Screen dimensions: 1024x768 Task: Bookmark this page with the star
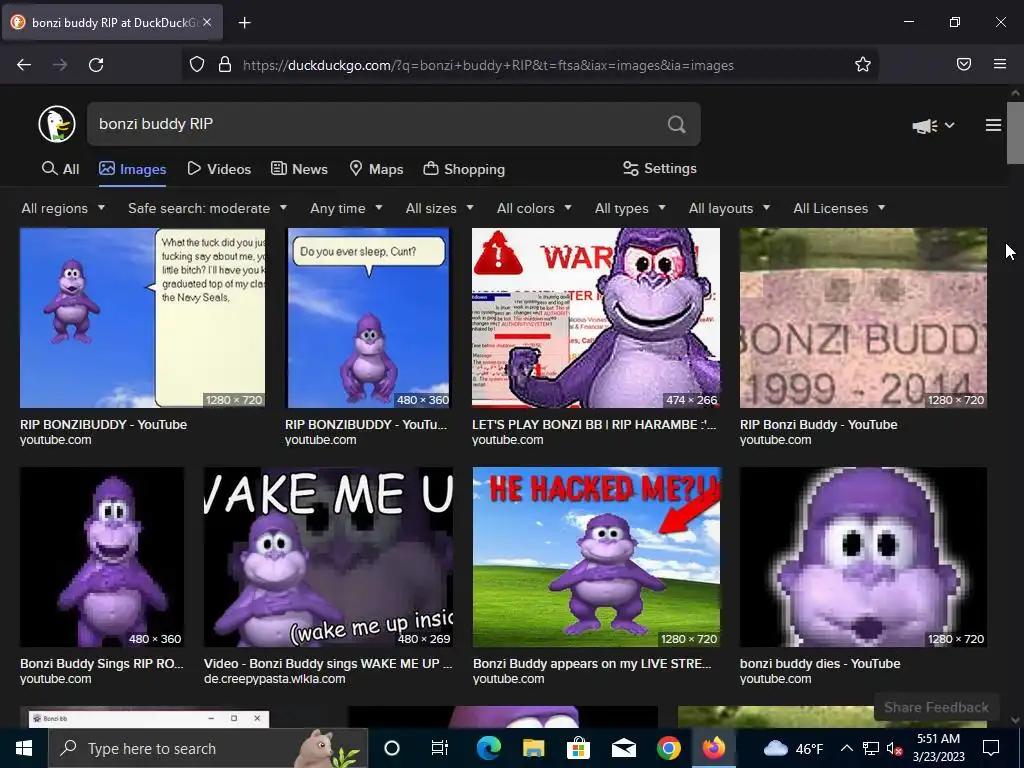[863, 65]
